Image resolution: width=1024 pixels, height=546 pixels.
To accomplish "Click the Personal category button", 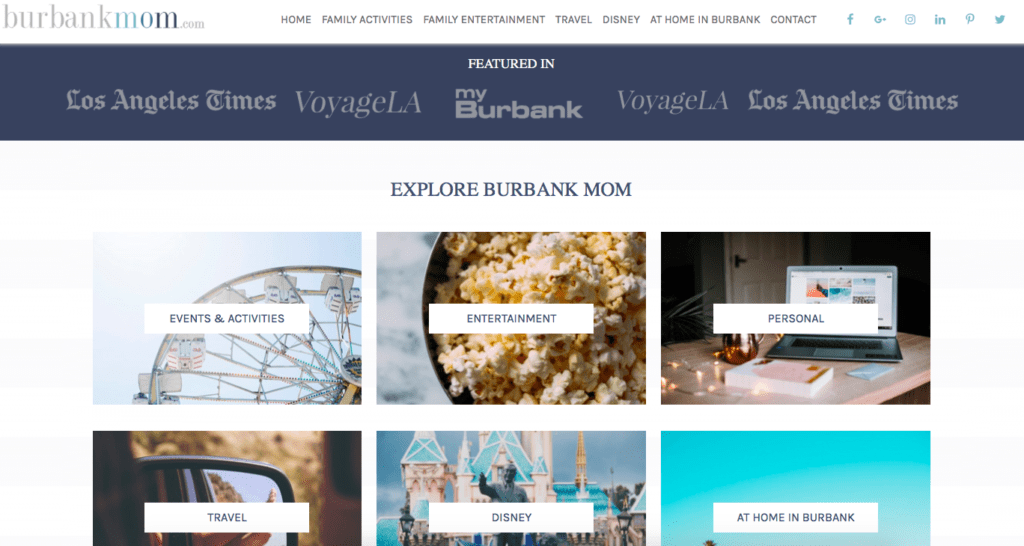I will 795,319.
